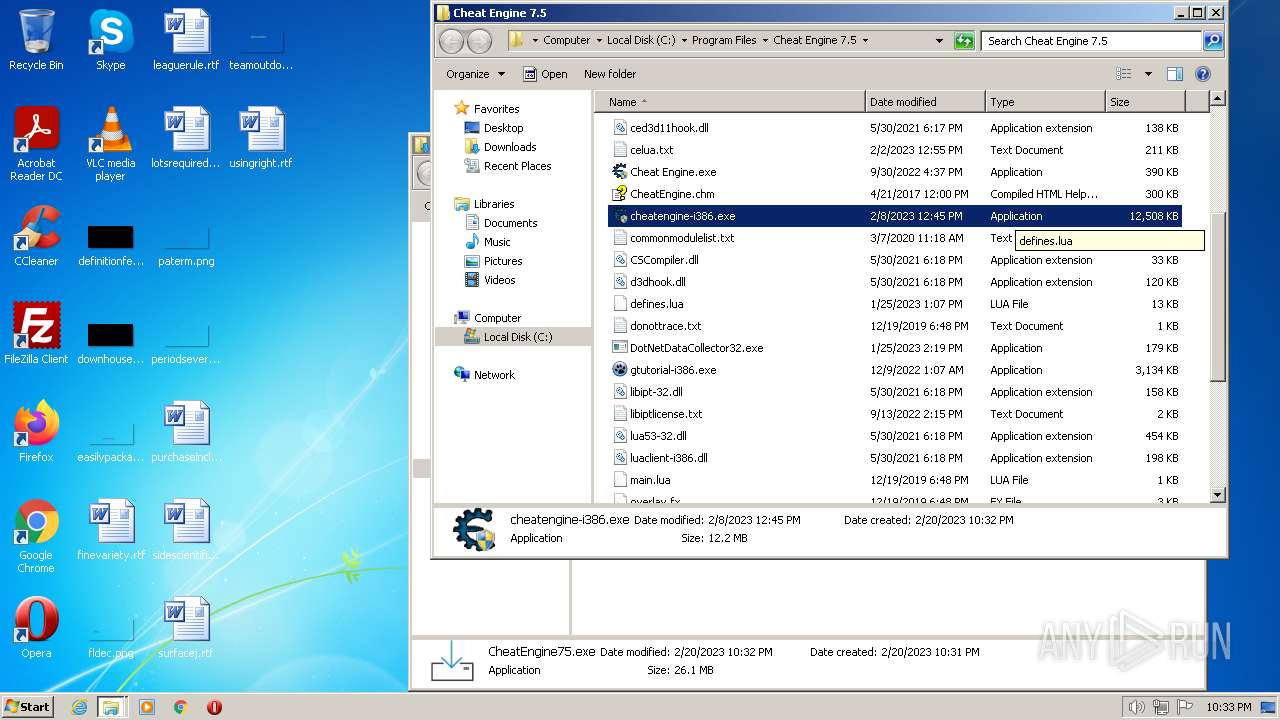The image size is (1280, 720).
Task: Launch the Skype desktop shortcut
Action: 110,40
